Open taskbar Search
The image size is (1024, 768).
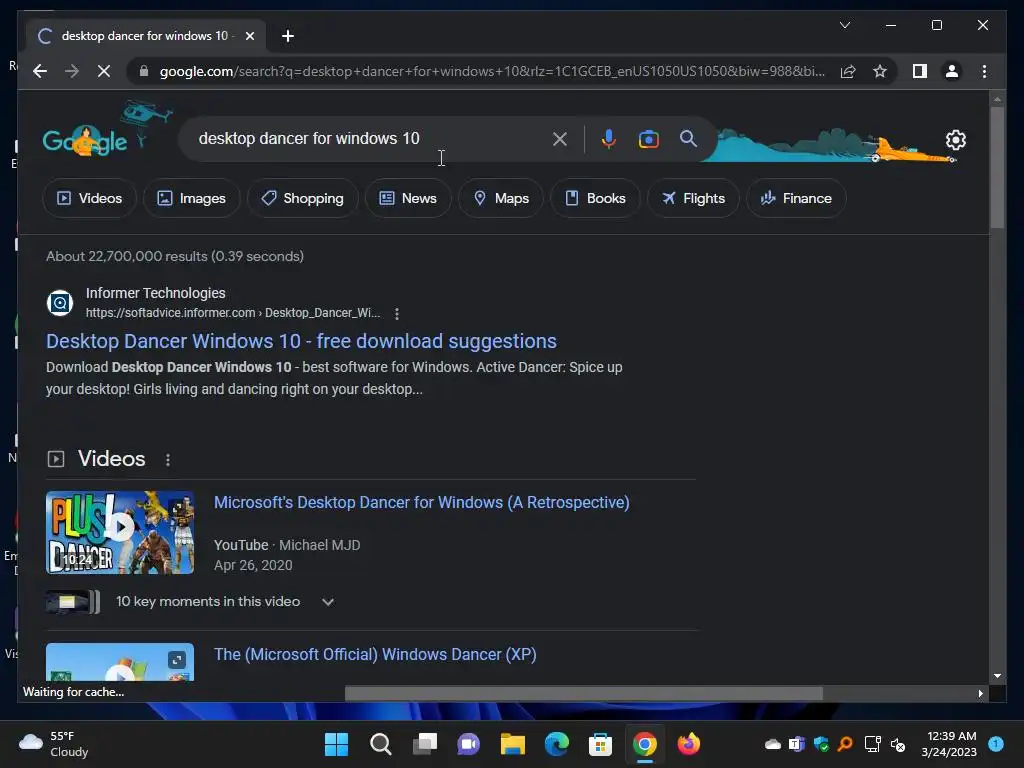pyautogui.click(x=380, y=744)
